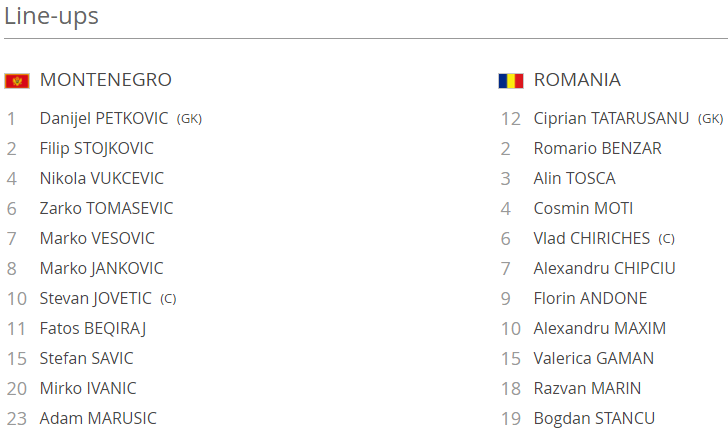Click the Line-ups section heading
Viewport: 728px width, 440px height.
coord(51,16)
